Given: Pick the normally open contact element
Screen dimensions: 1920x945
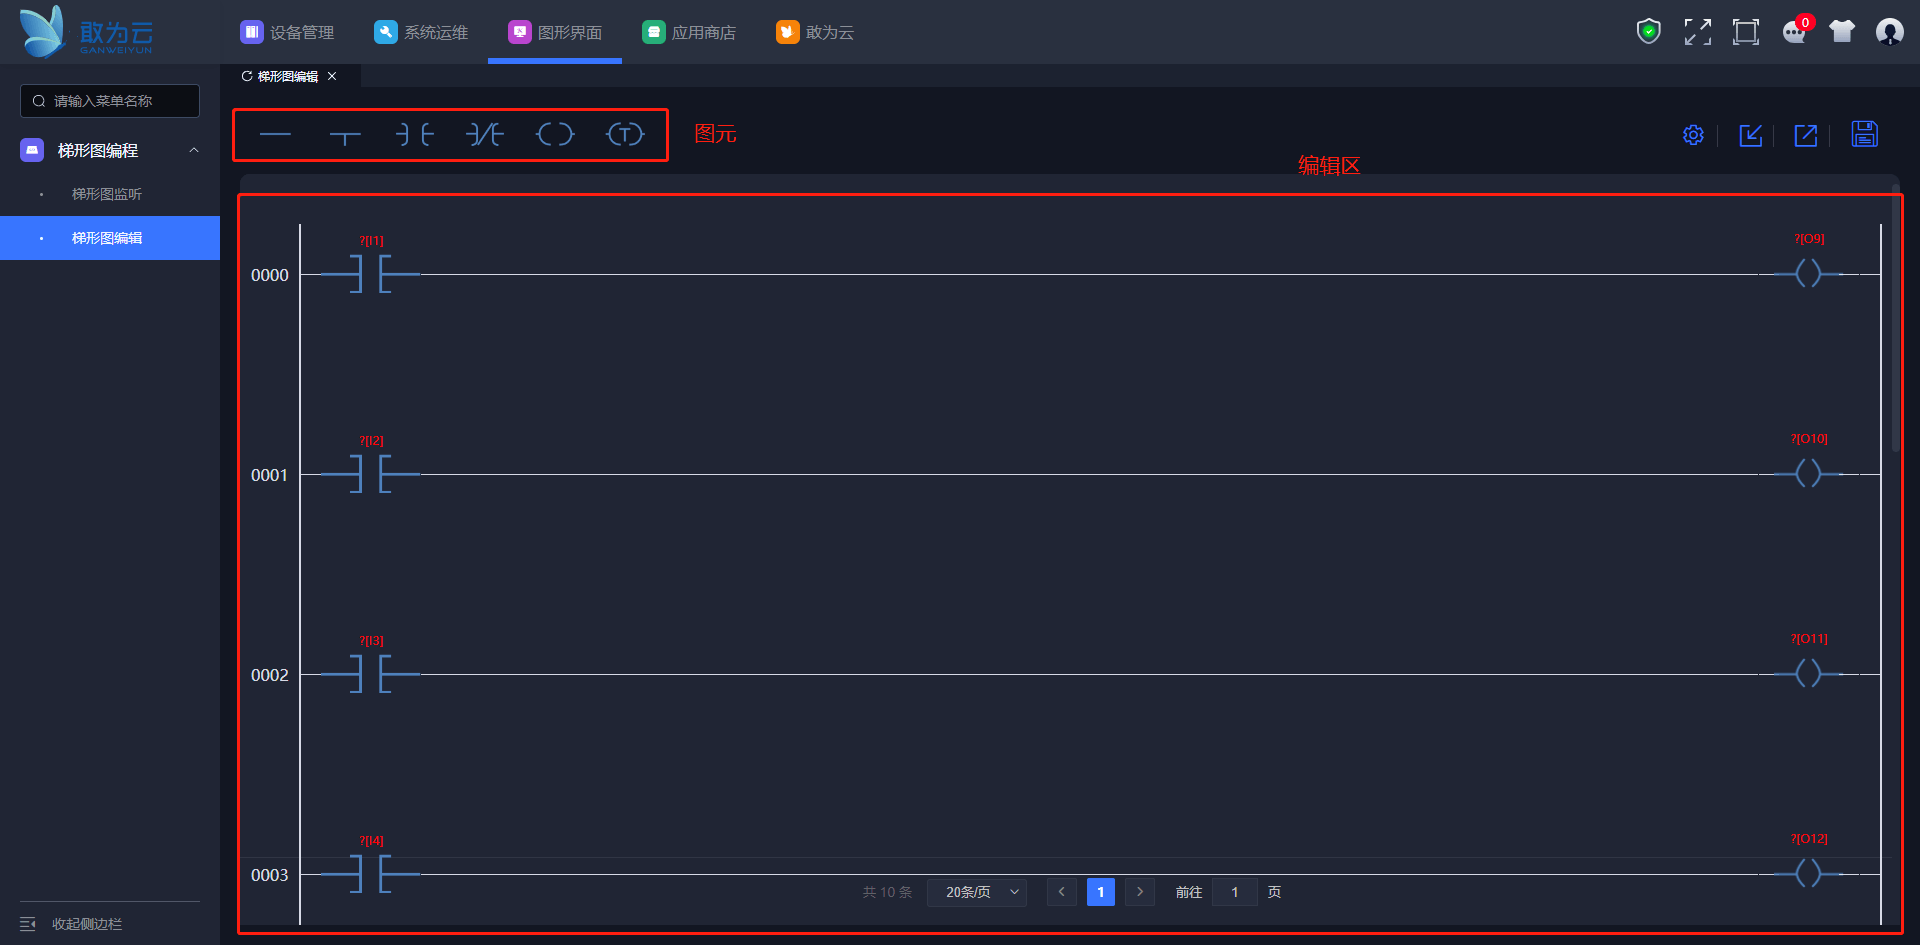Looking at the screenshot, I should [x=415, y=134].
